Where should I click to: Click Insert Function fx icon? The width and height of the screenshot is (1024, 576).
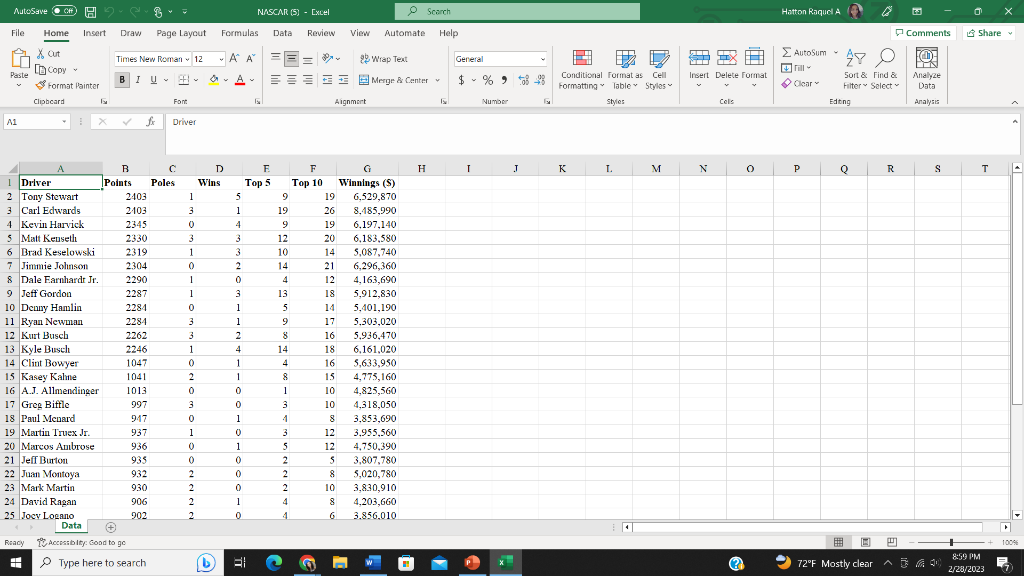coord(150,121)
